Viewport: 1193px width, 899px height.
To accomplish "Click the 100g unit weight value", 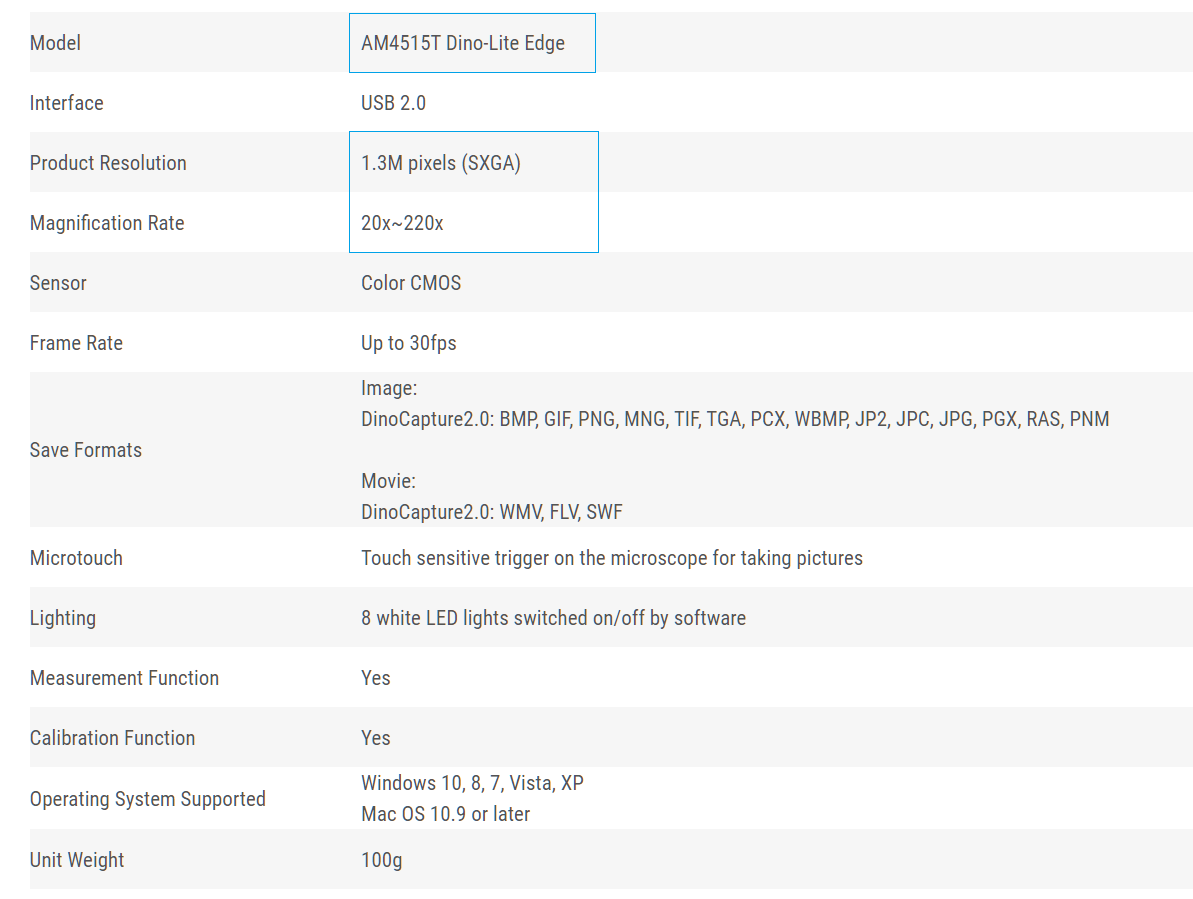I will [381, 860].
